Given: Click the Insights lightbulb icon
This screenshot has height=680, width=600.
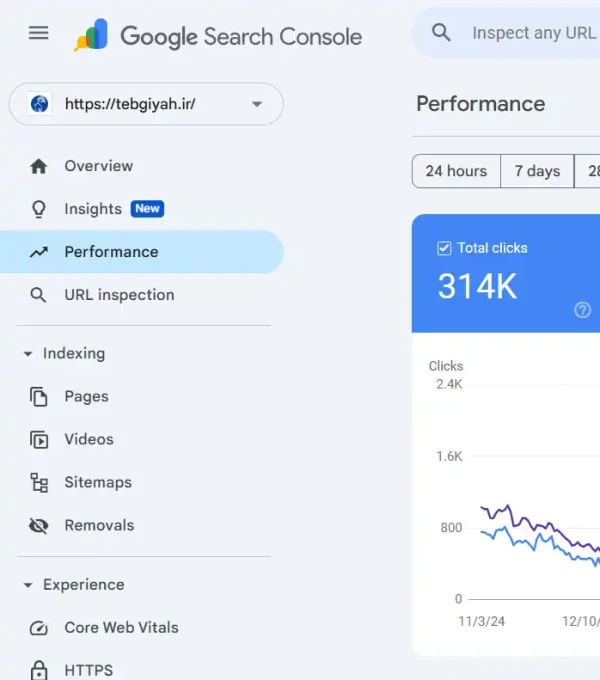Looking at the screenshot, I should point(39,209).
